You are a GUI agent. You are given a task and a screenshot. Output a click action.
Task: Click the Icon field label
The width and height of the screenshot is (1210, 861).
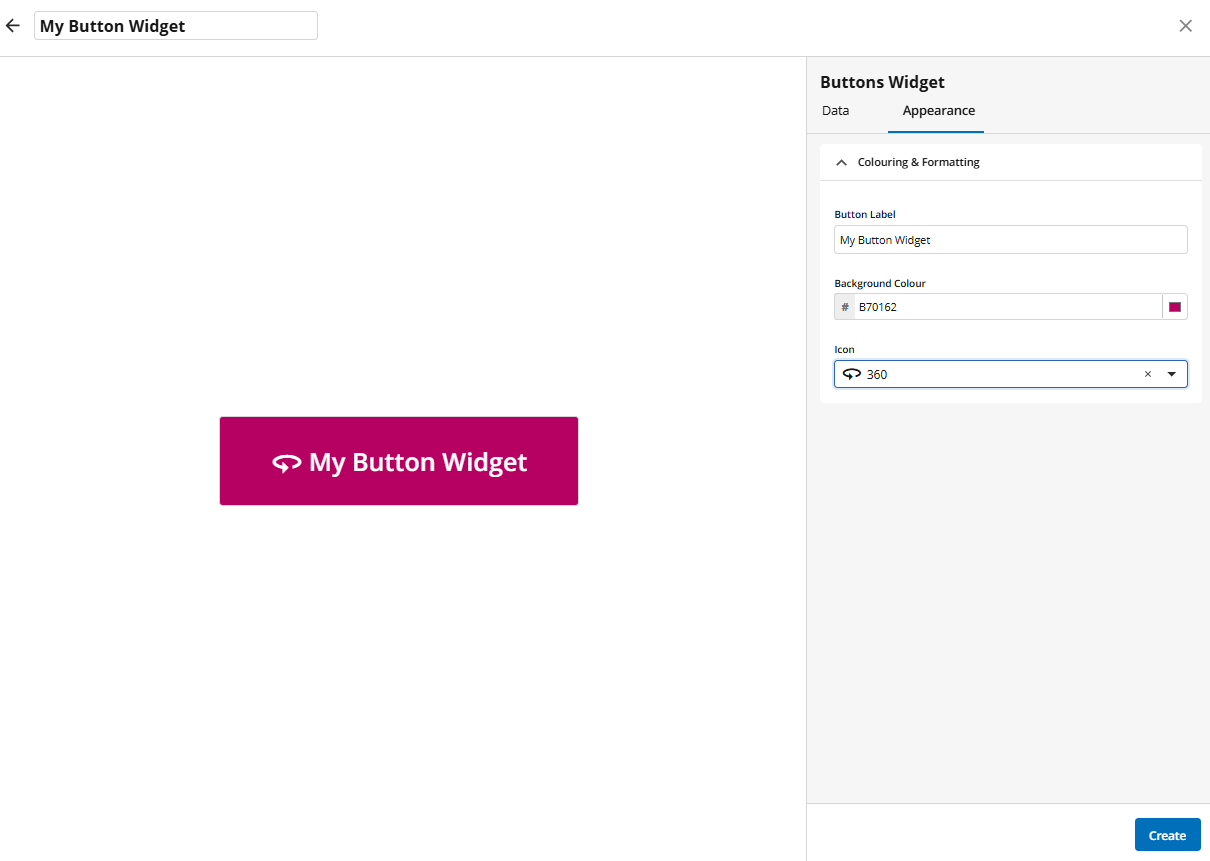pyautogui.click(x=845, y=350)
